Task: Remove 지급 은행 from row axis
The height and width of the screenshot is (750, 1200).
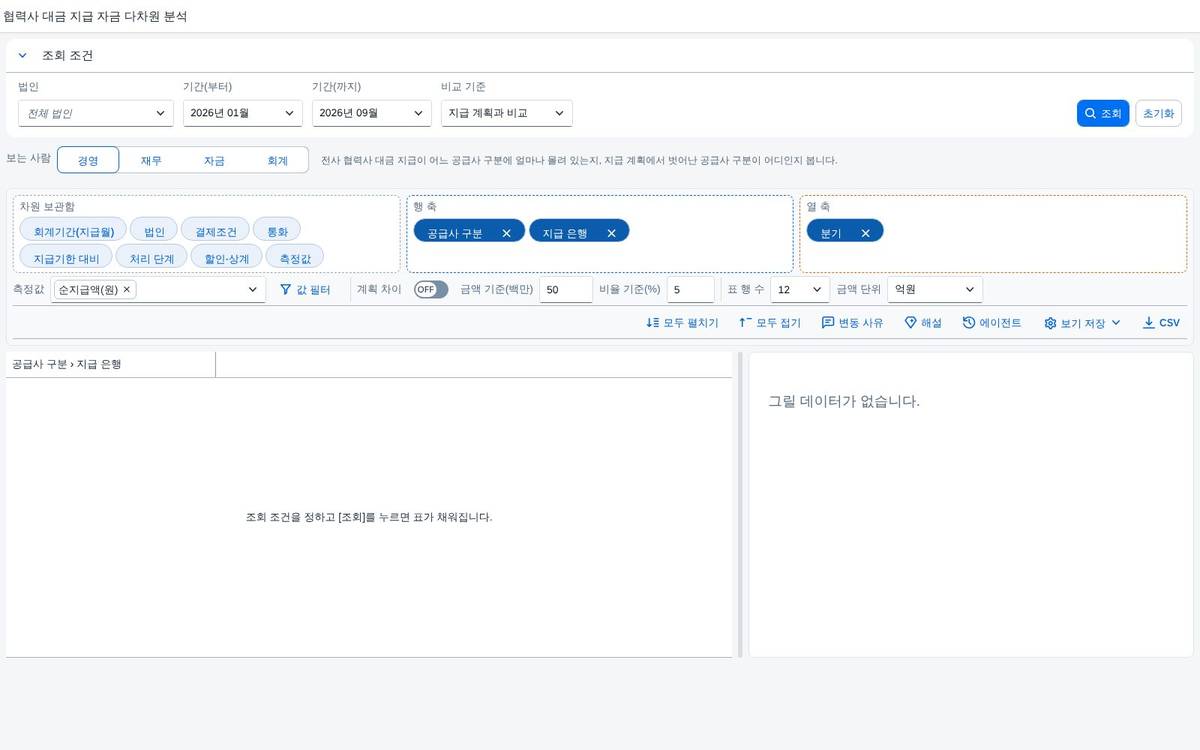Action: pyautogui.click(x=611, y=233)
